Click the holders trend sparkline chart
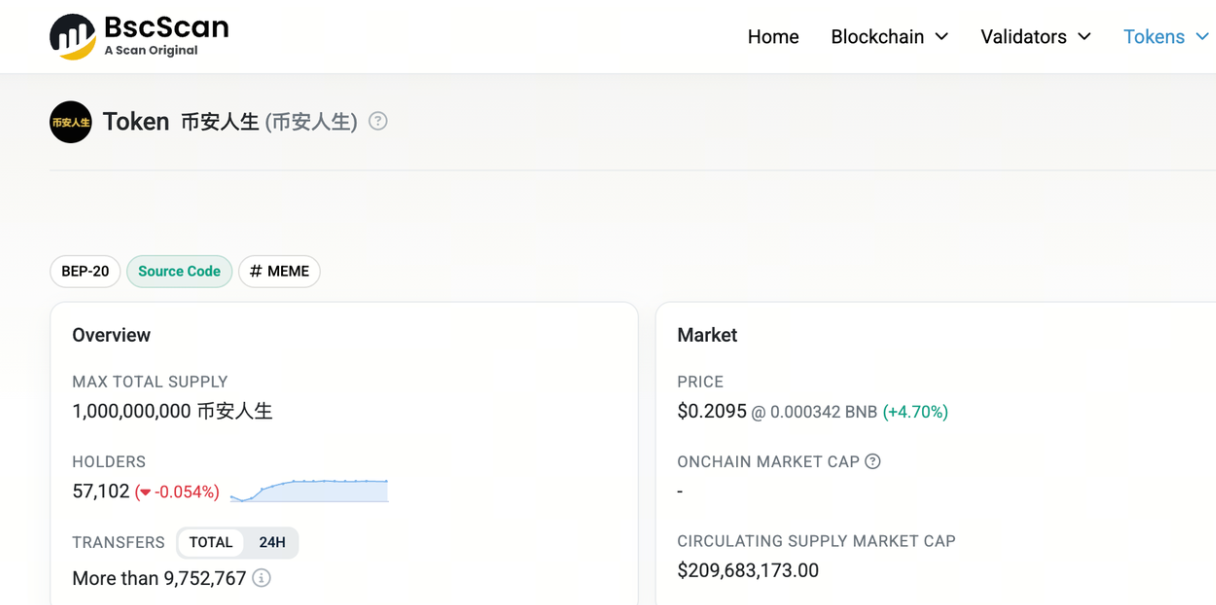The width and height of the screenshot is (1216, 605). pyautogui.click(x=309, y=490)
